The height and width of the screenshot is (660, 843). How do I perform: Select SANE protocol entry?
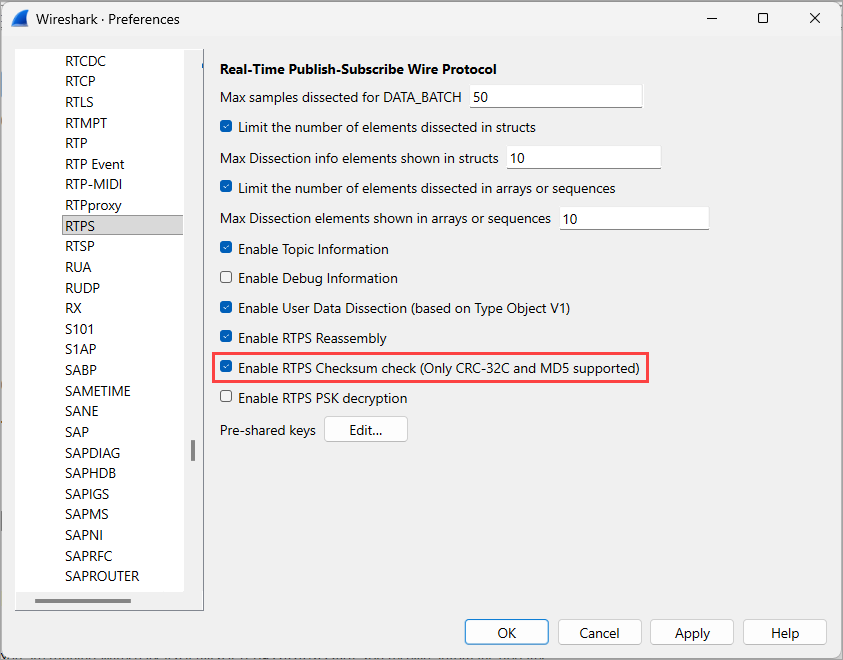tap(82, 411)
